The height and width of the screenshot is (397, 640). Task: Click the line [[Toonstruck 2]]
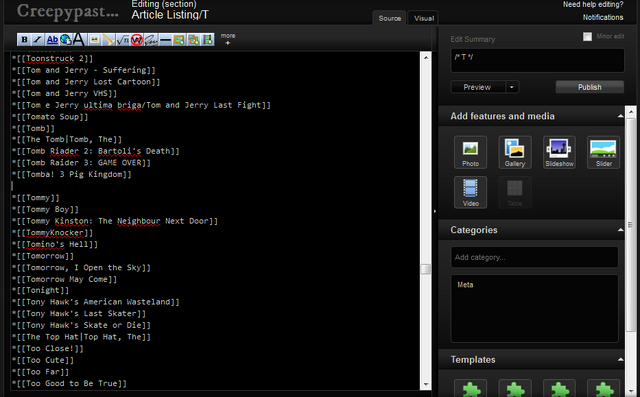[53, 59]
